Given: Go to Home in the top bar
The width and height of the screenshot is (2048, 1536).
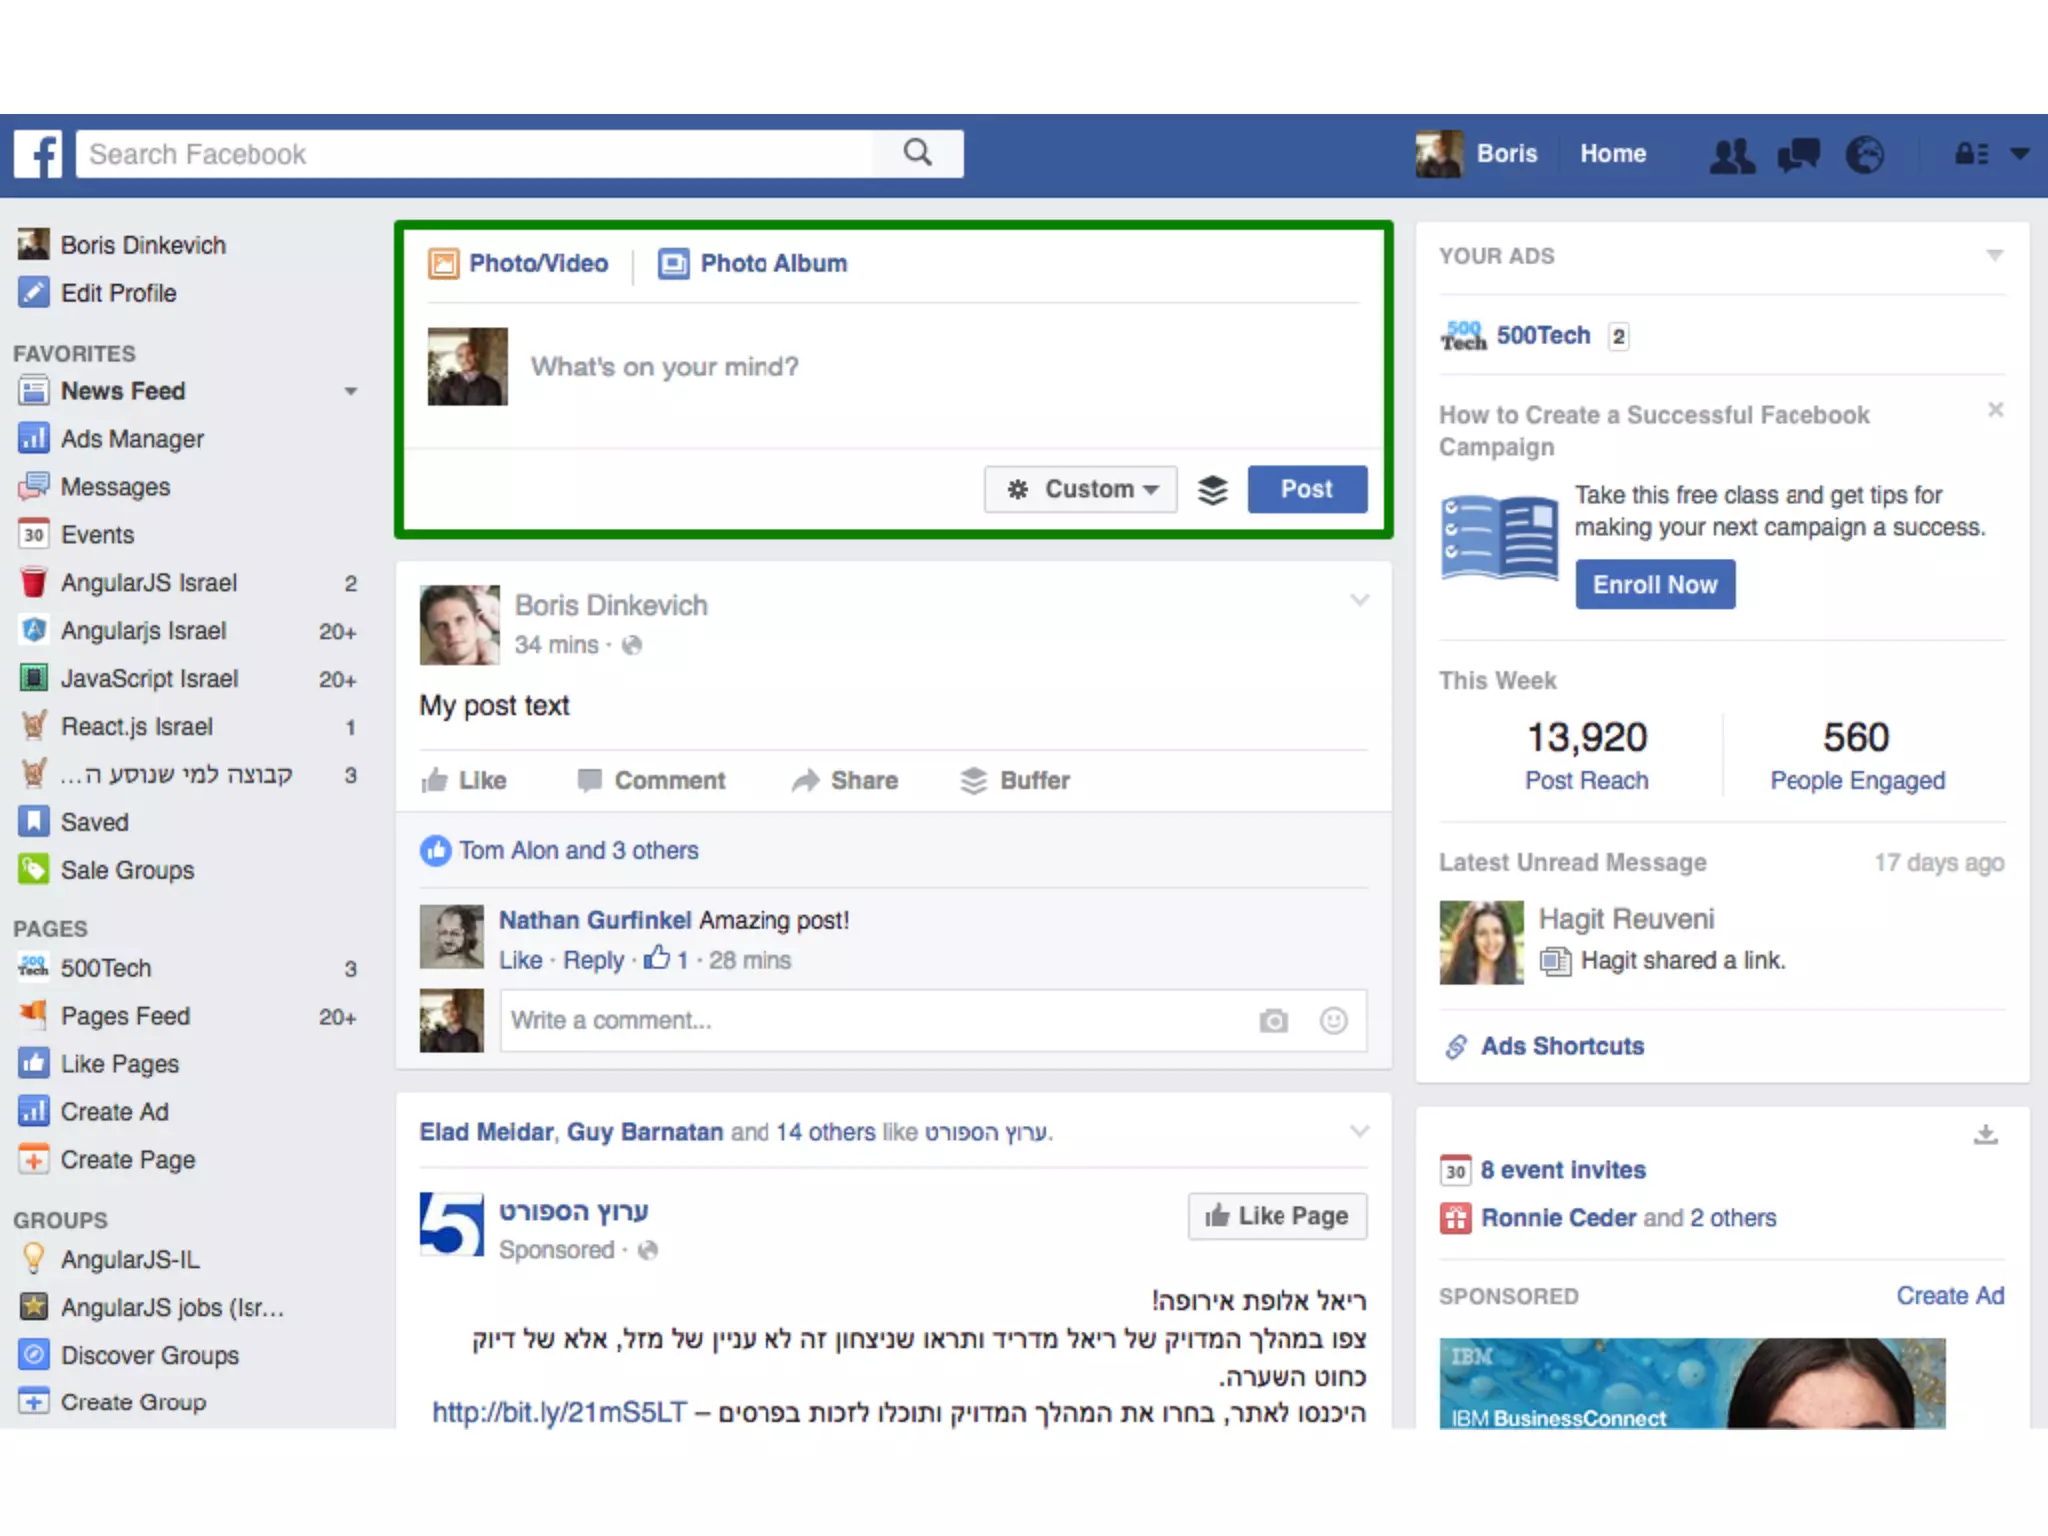Looking at the screenshot, I should tap(1613, 154).
